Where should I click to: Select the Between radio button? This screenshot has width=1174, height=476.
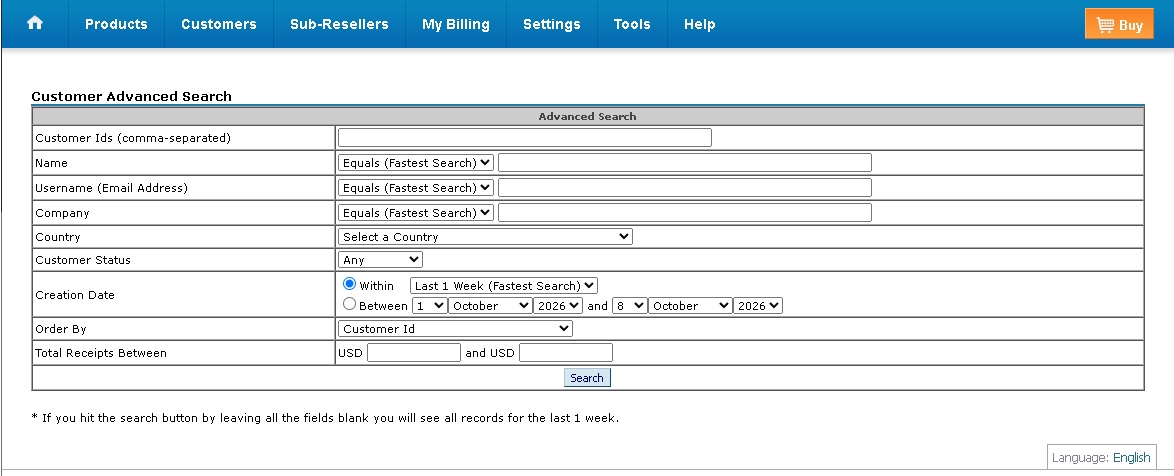coord(349,304)
